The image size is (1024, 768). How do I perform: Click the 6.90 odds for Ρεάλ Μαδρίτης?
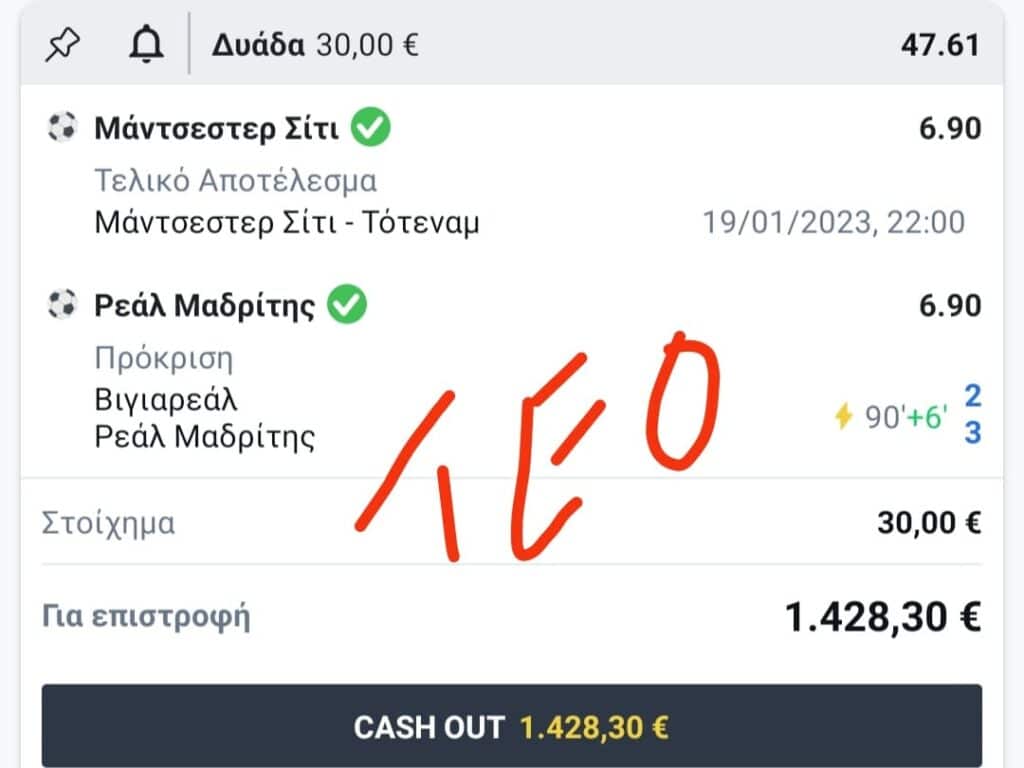(949, 305)
